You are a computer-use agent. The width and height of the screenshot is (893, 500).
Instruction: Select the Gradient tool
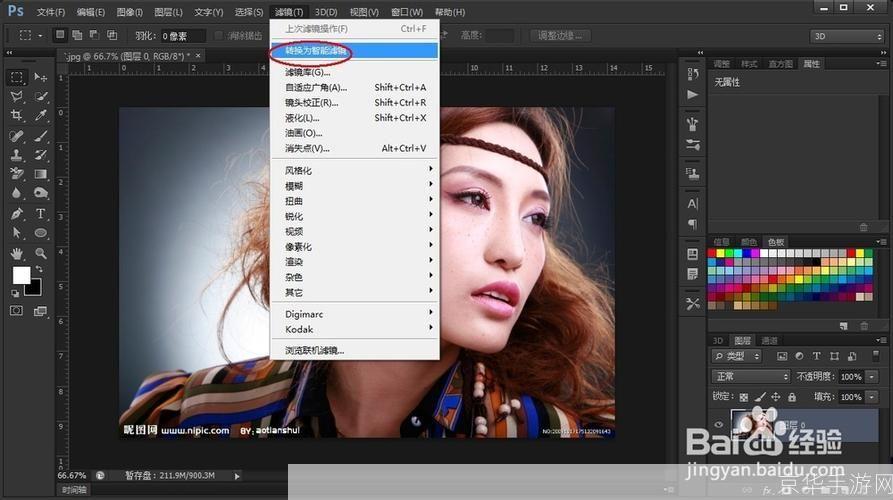click(40, 174)
